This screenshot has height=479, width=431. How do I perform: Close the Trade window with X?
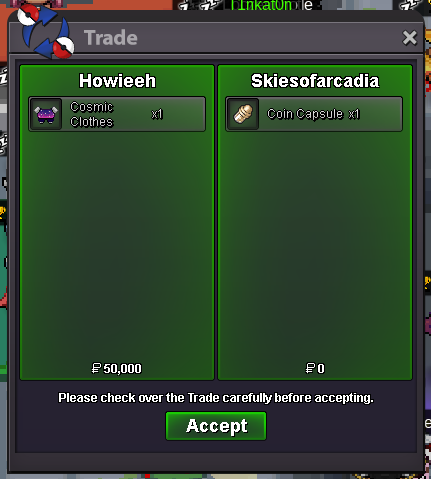pyautogui.click(x=409, y=37)
